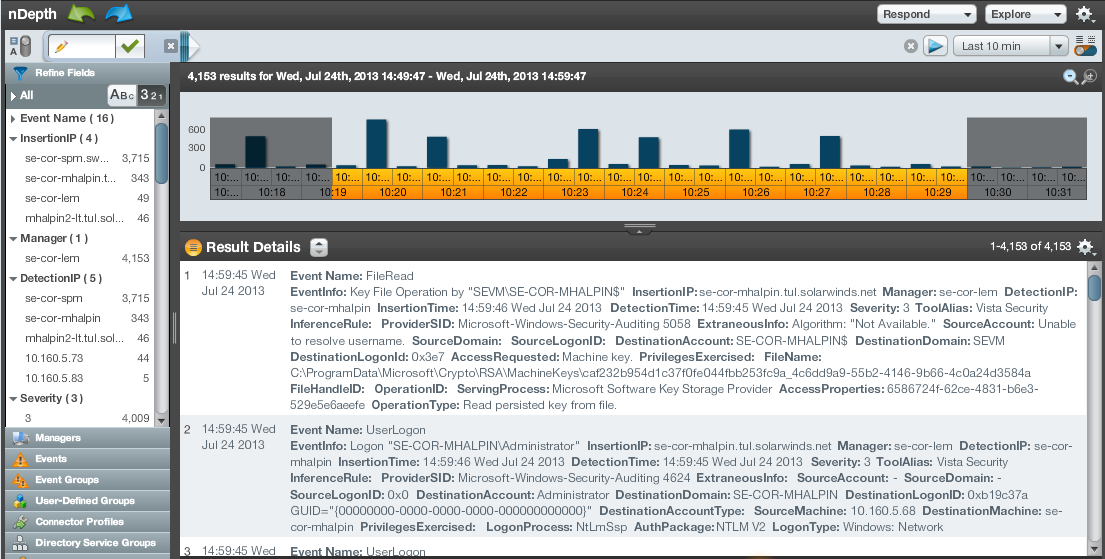Click the blue forward arrow
Image resolution: width=1105 pixels, height=559 pixels.
119,13
